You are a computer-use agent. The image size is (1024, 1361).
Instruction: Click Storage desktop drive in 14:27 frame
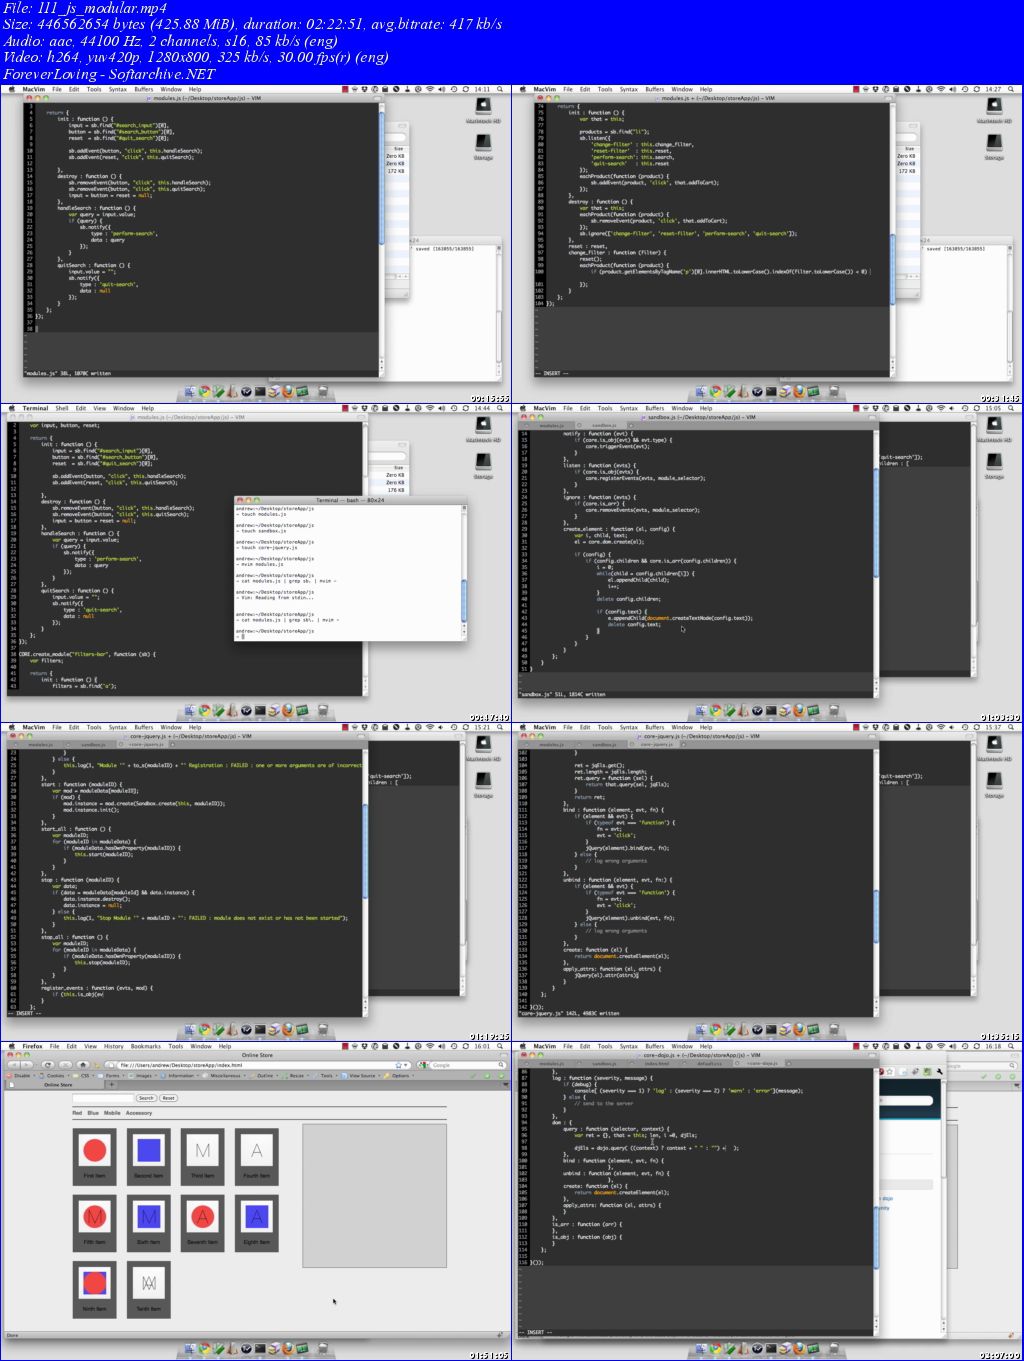coord(995,145)
